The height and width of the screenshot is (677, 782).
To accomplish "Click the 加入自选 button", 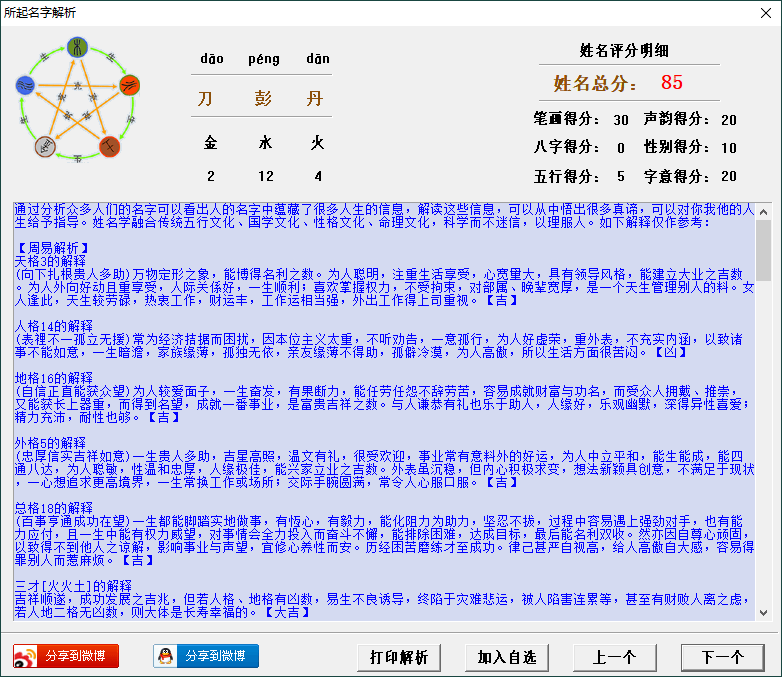I will click(506, 657).
